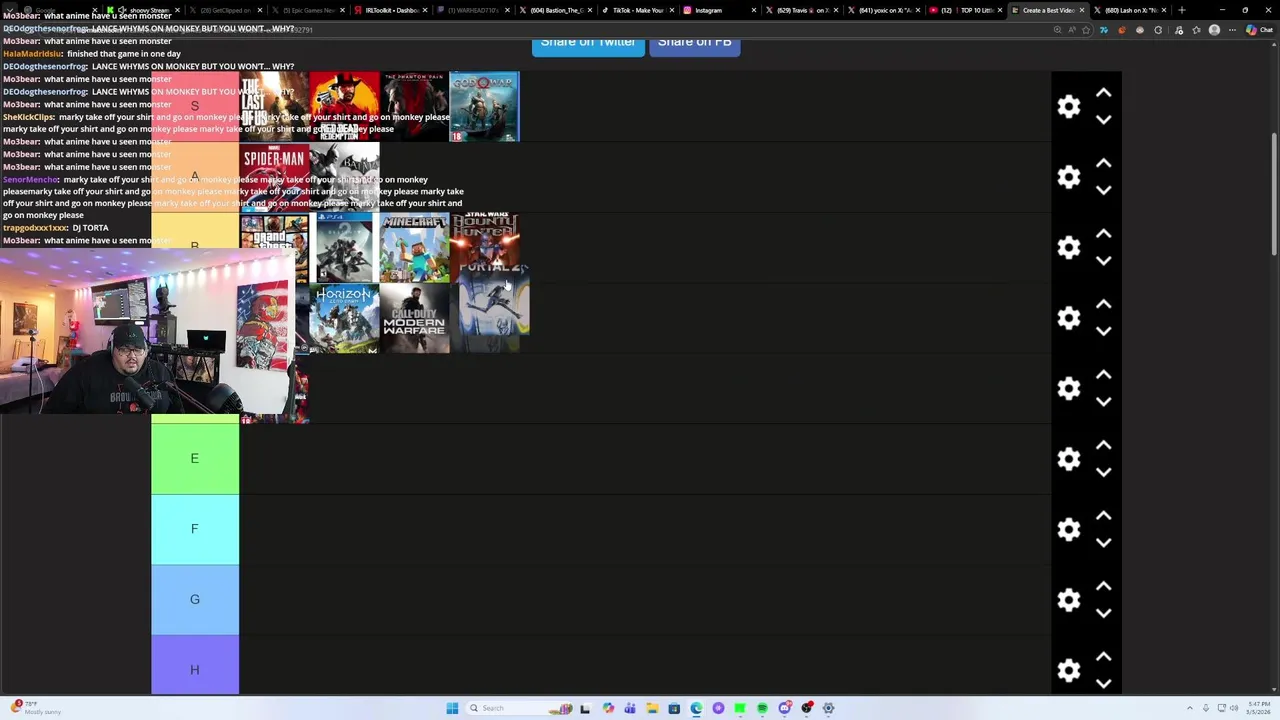Click the page vertical scrollbar
This screenshot has height=720, width=1280.
coord(1274,195)
